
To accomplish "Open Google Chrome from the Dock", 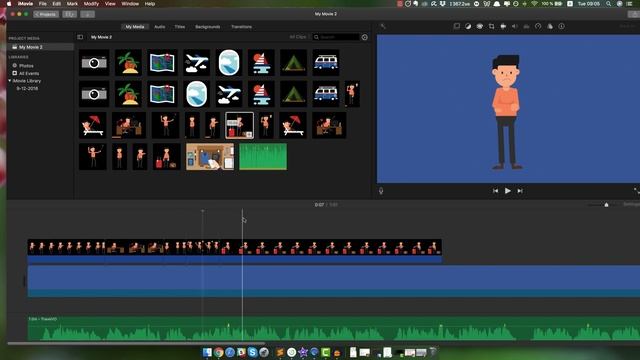I will (219, 352).
